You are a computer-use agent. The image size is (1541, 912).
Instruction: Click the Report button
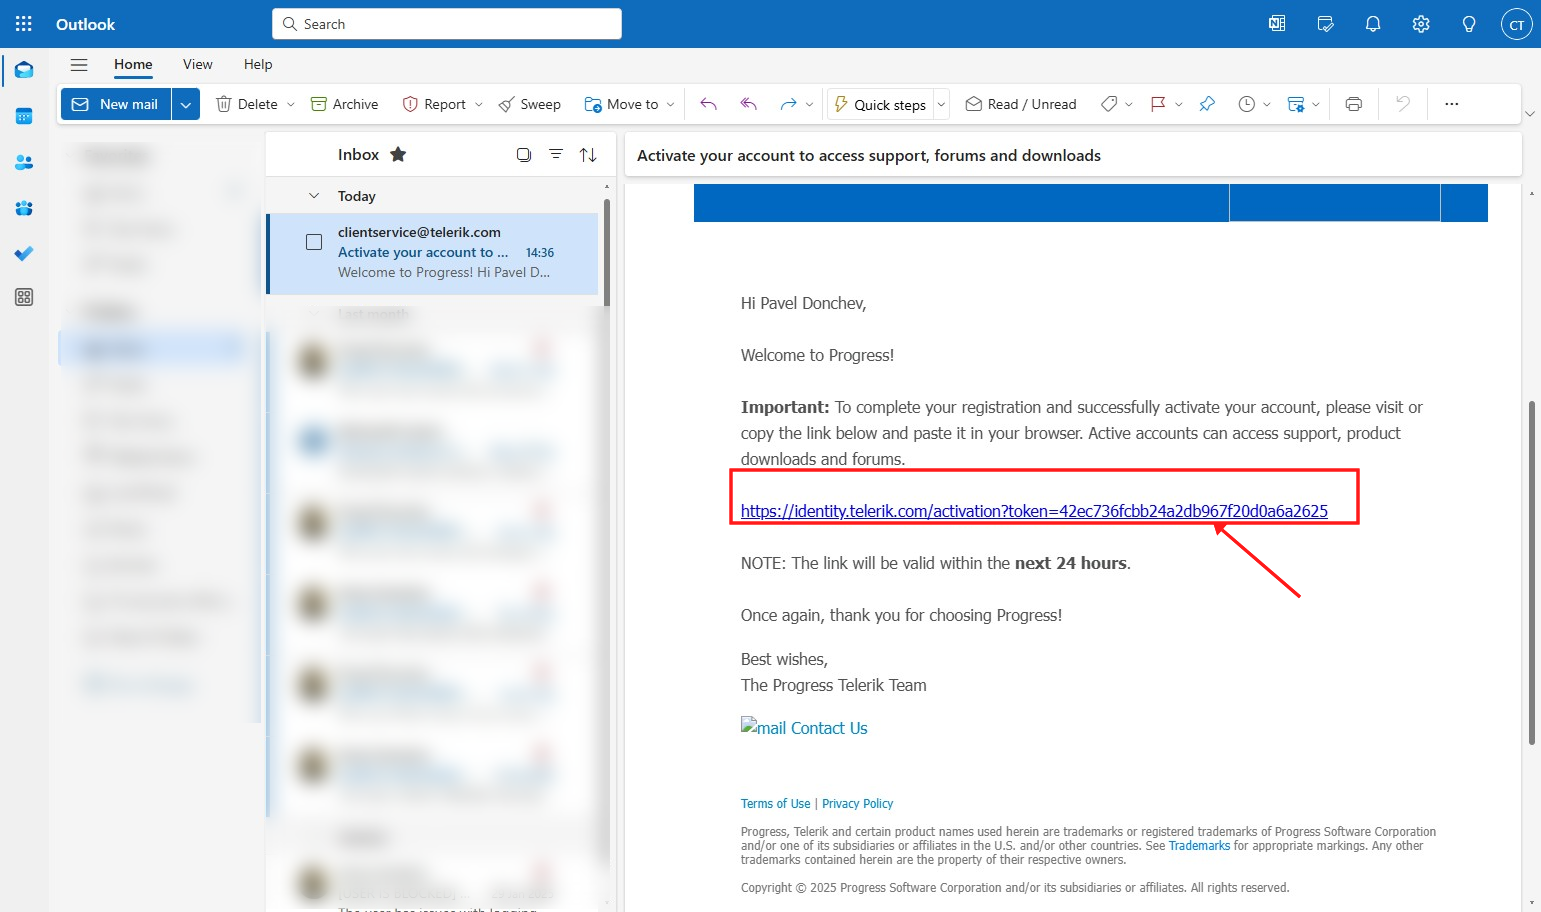tap(434, 104)
